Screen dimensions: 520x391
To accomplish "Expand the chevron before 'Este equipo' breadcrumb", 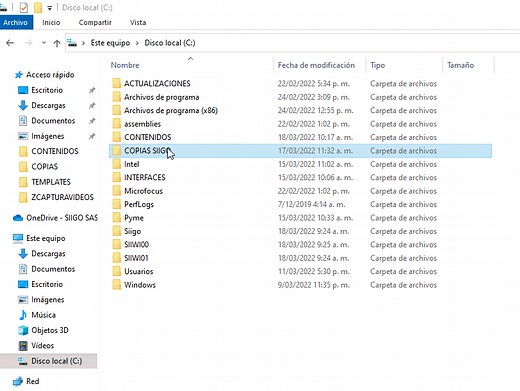I will pyautogui.click(x=83, y=43).
